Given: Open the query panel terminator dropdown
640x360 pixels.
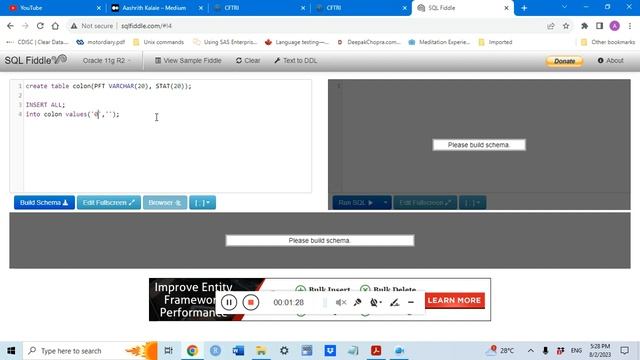Looking at the screenshot, I should (x=472, y=202).
